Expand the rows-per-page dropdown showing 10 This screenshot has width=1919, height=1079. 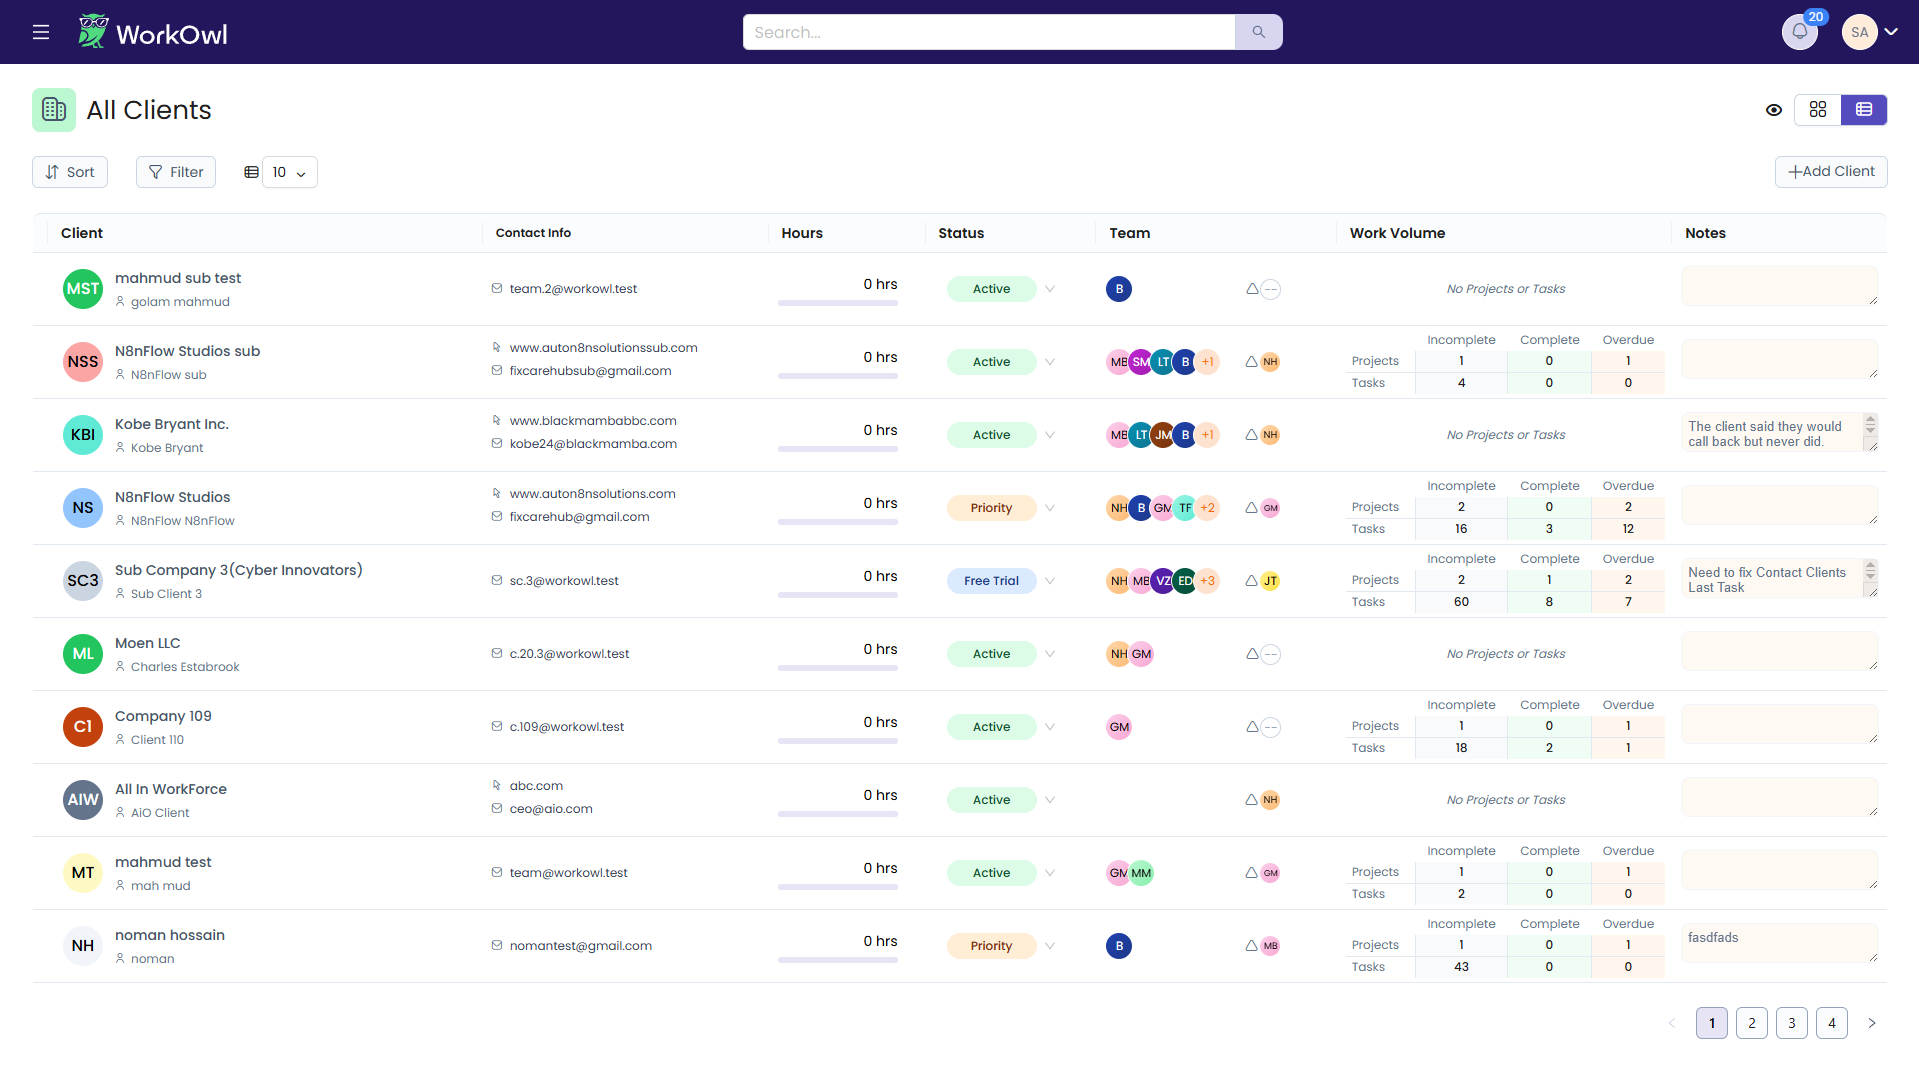[289, 172]
